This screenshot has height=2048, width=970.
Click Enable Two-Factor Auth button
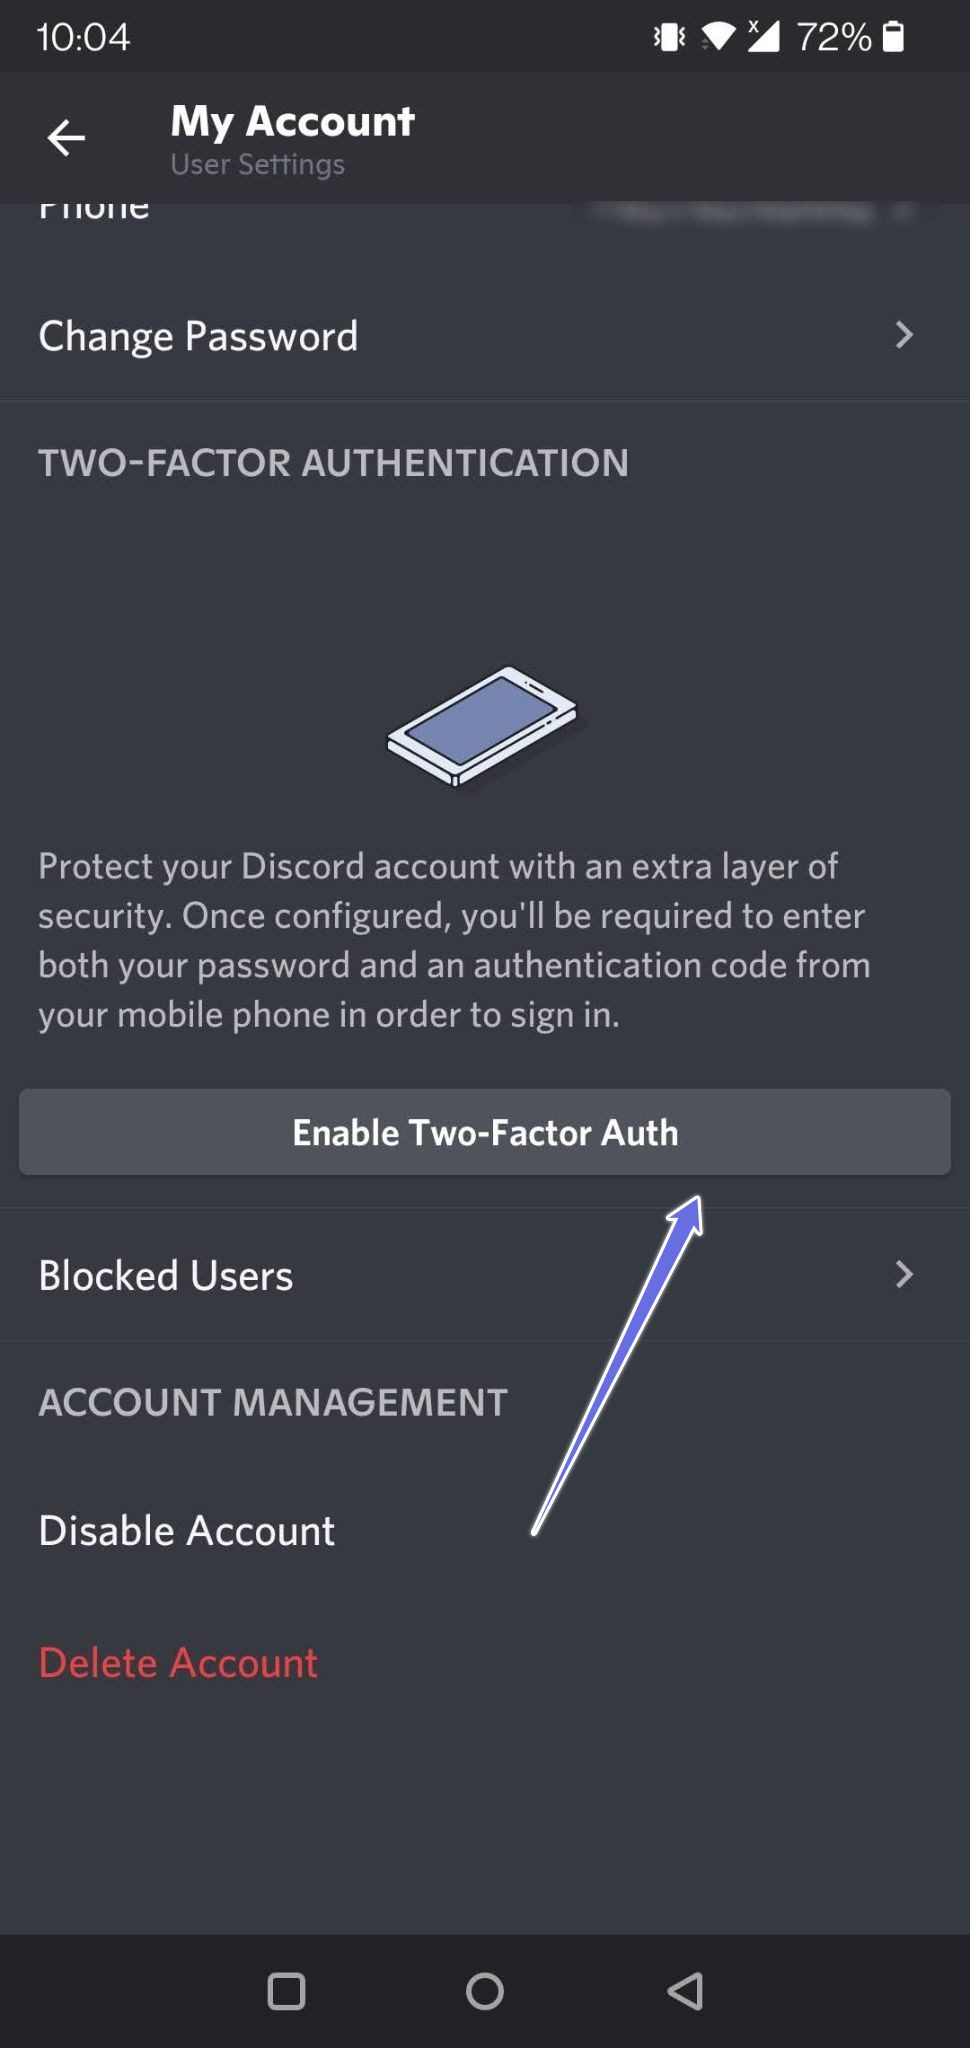pos(485,1132)
